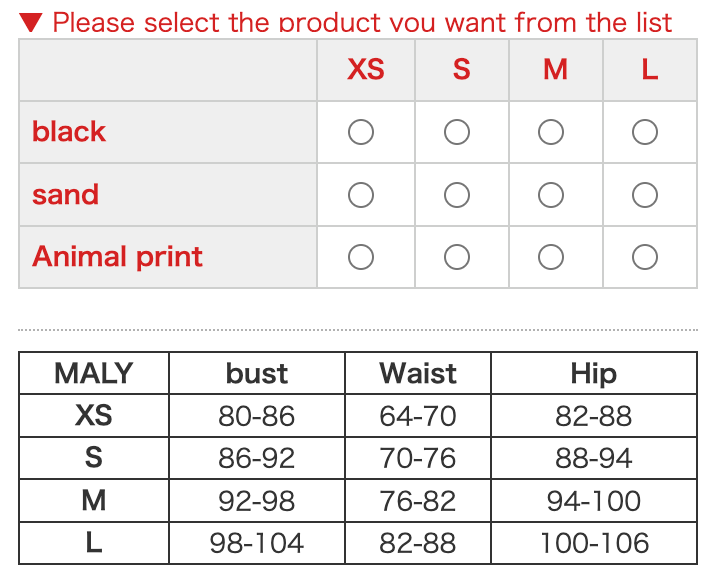Pick Animal print in size L
708x576 pixels.
coord(645,257)
